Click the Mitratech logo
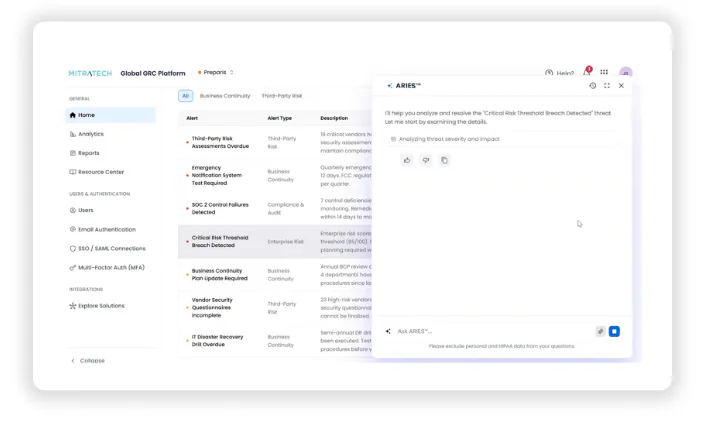705x426 pixels. 90,73
